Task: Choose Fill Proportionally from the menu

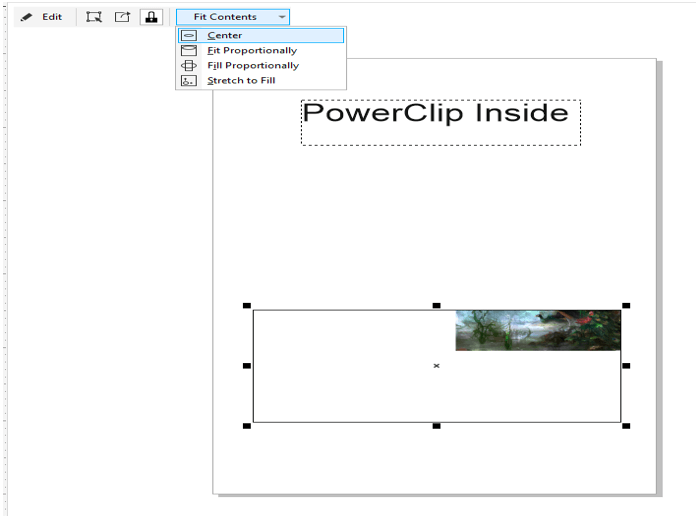Action: click(x=261, y=65)
